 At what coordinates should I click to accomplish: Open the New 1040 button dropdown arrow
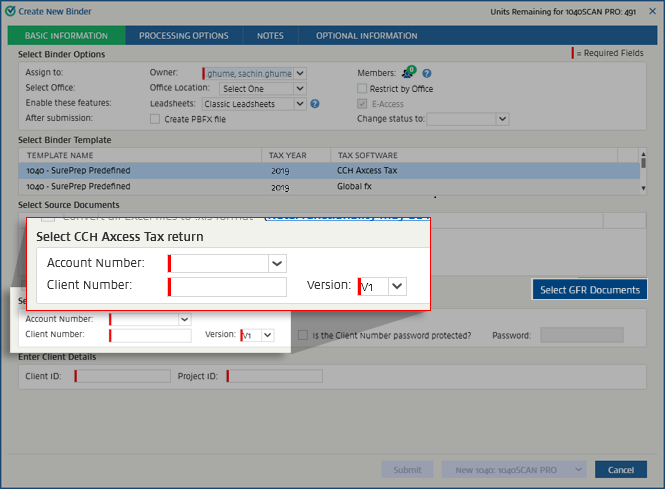[578, 469]
